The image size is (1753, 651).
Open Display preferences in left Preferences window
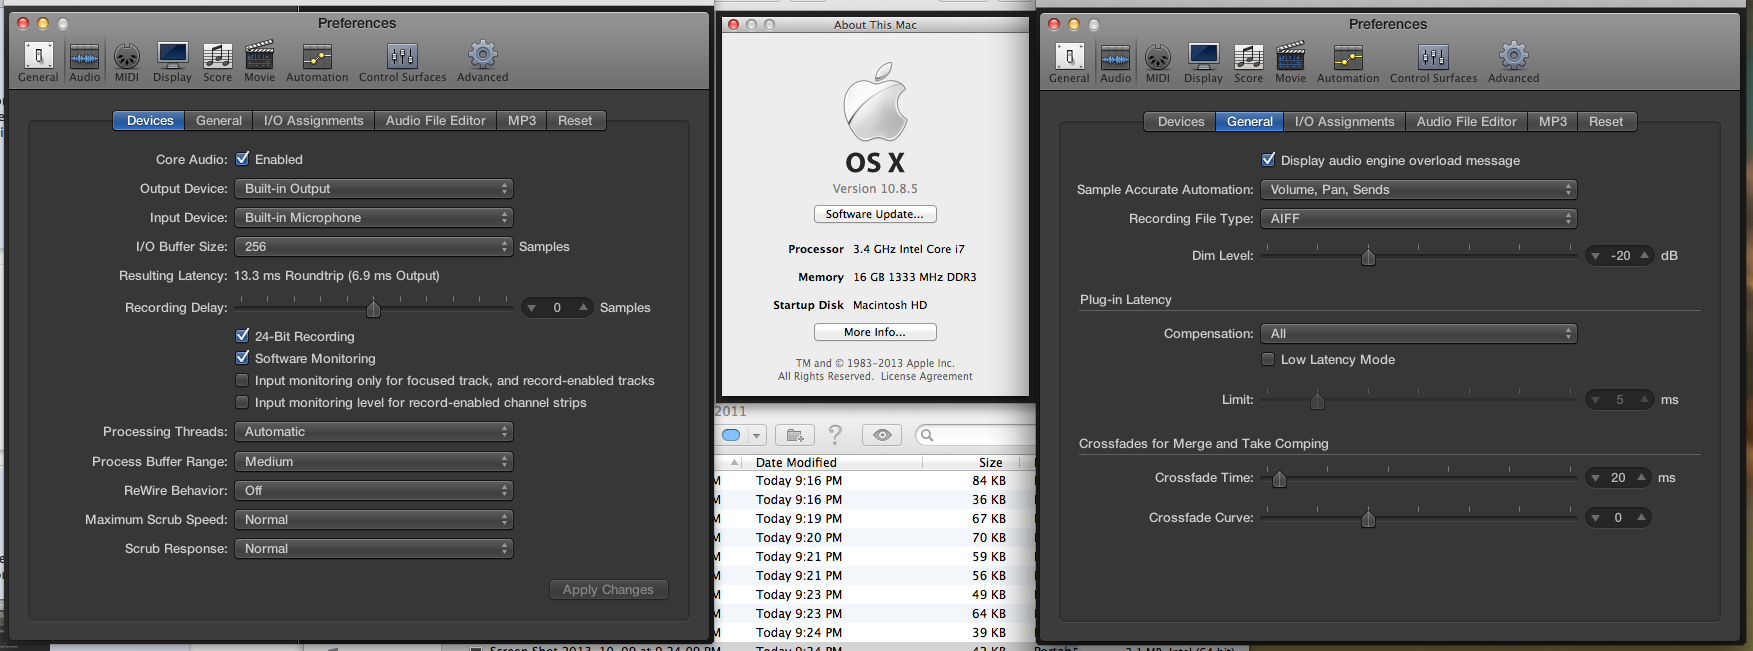(x=172, y=61)
